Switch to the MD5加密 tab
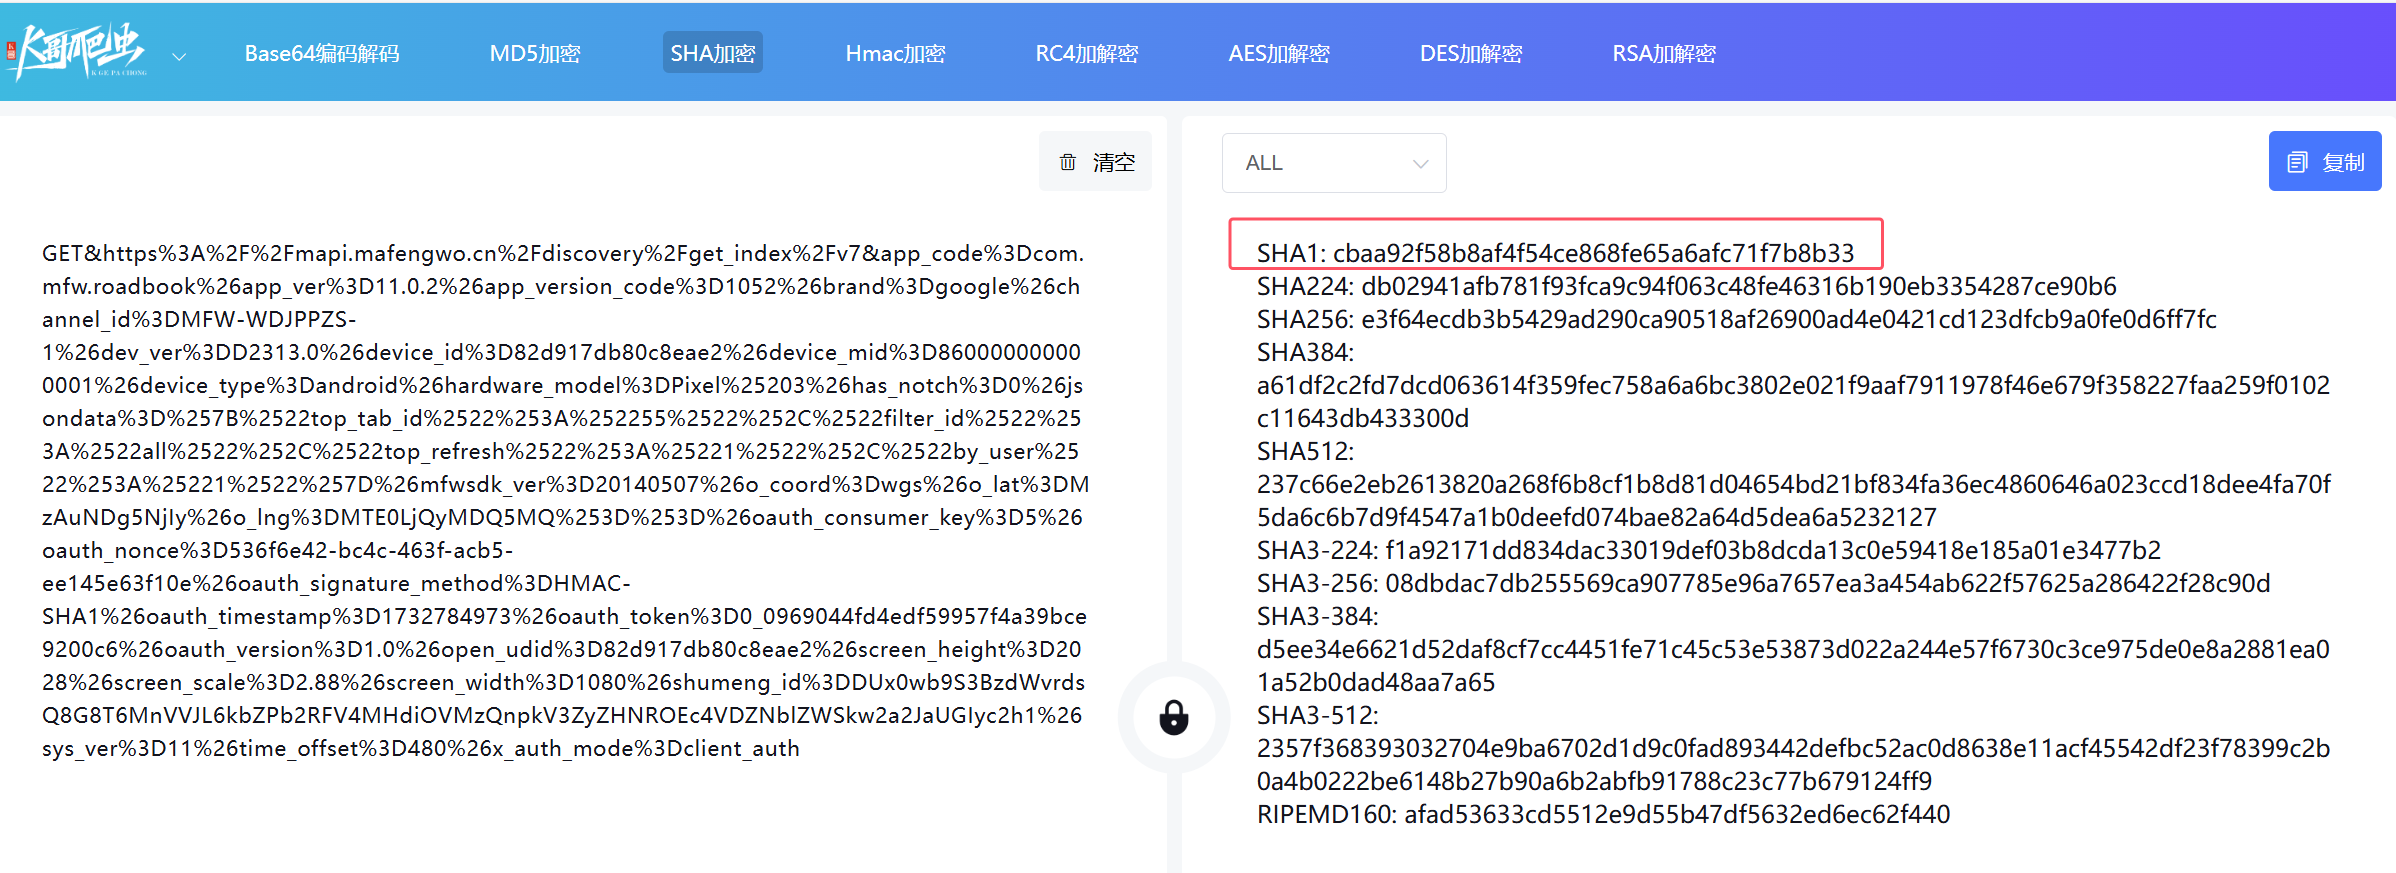 point(535,54)
